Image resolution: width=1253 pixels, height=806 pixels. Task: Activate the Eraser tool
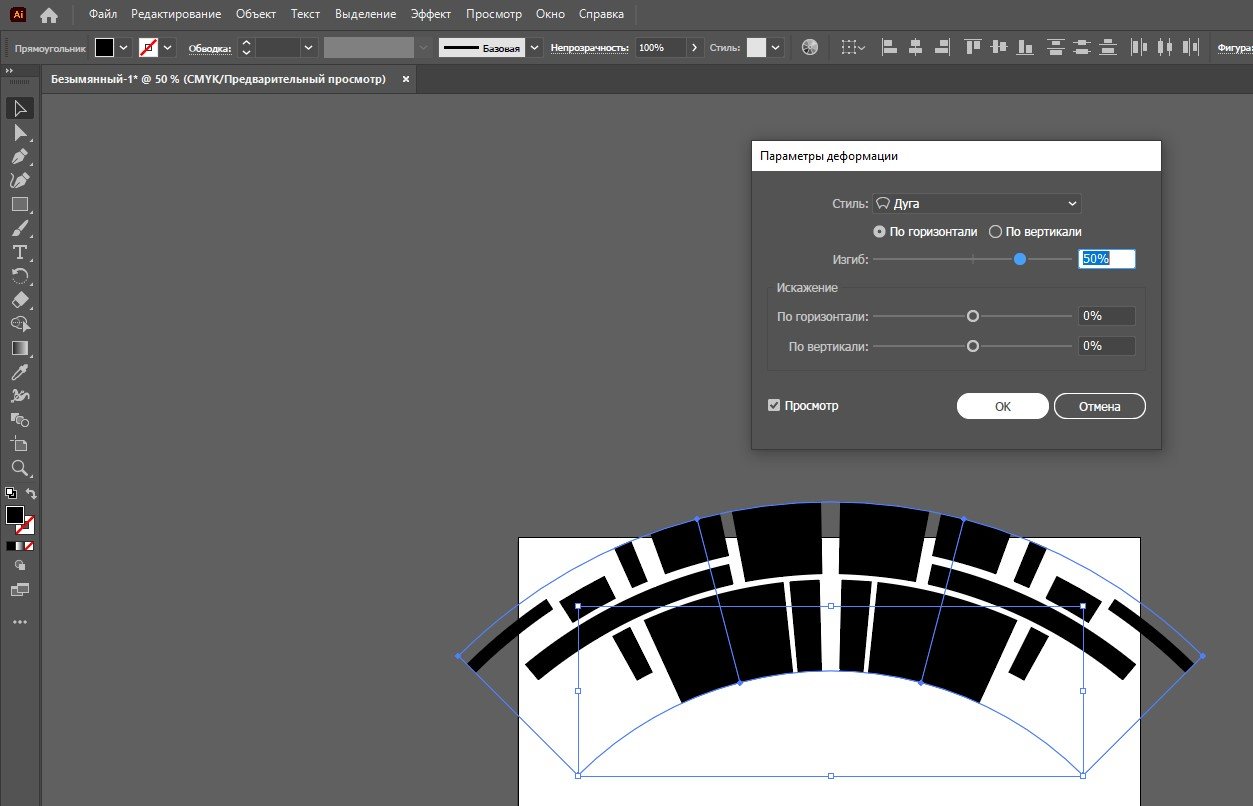click(x=19, y=300)
